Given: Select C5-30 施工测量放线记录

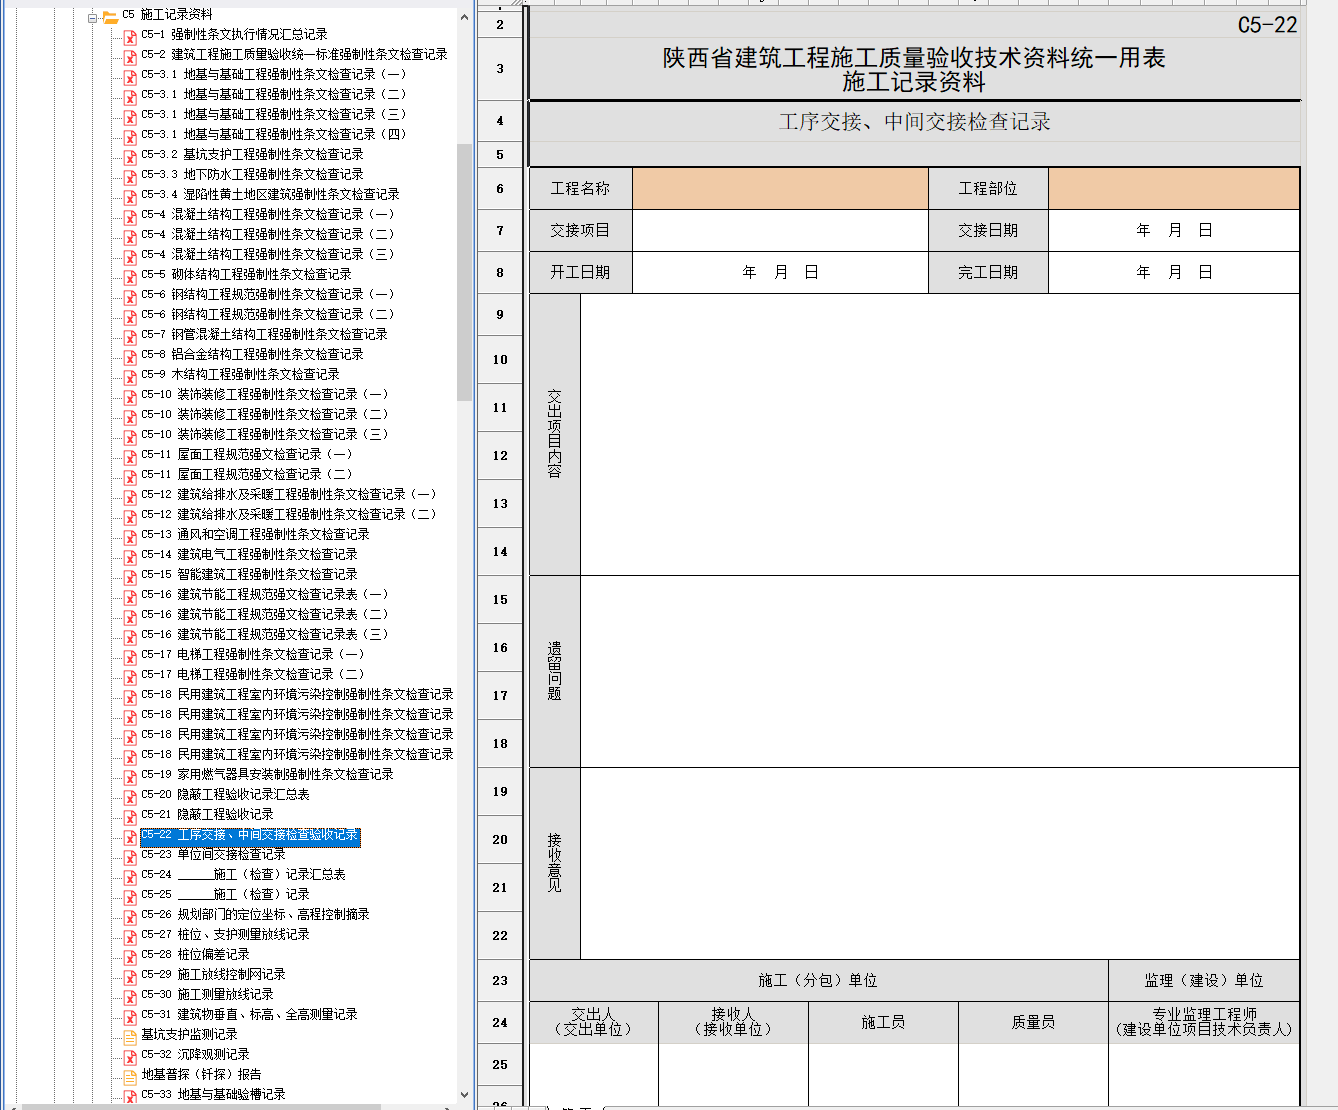Looking at the screenshot, I should (x=225, y=995).
